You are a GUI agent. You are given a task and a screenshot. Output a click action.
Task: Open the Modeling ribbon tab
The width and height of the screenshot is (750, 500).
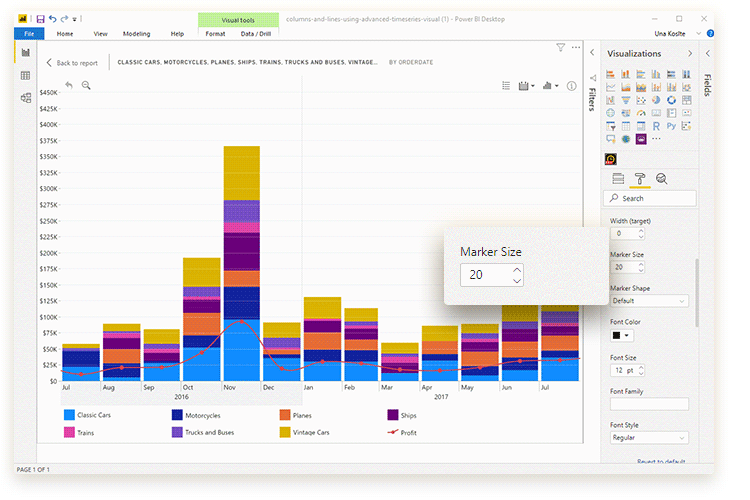136,34
